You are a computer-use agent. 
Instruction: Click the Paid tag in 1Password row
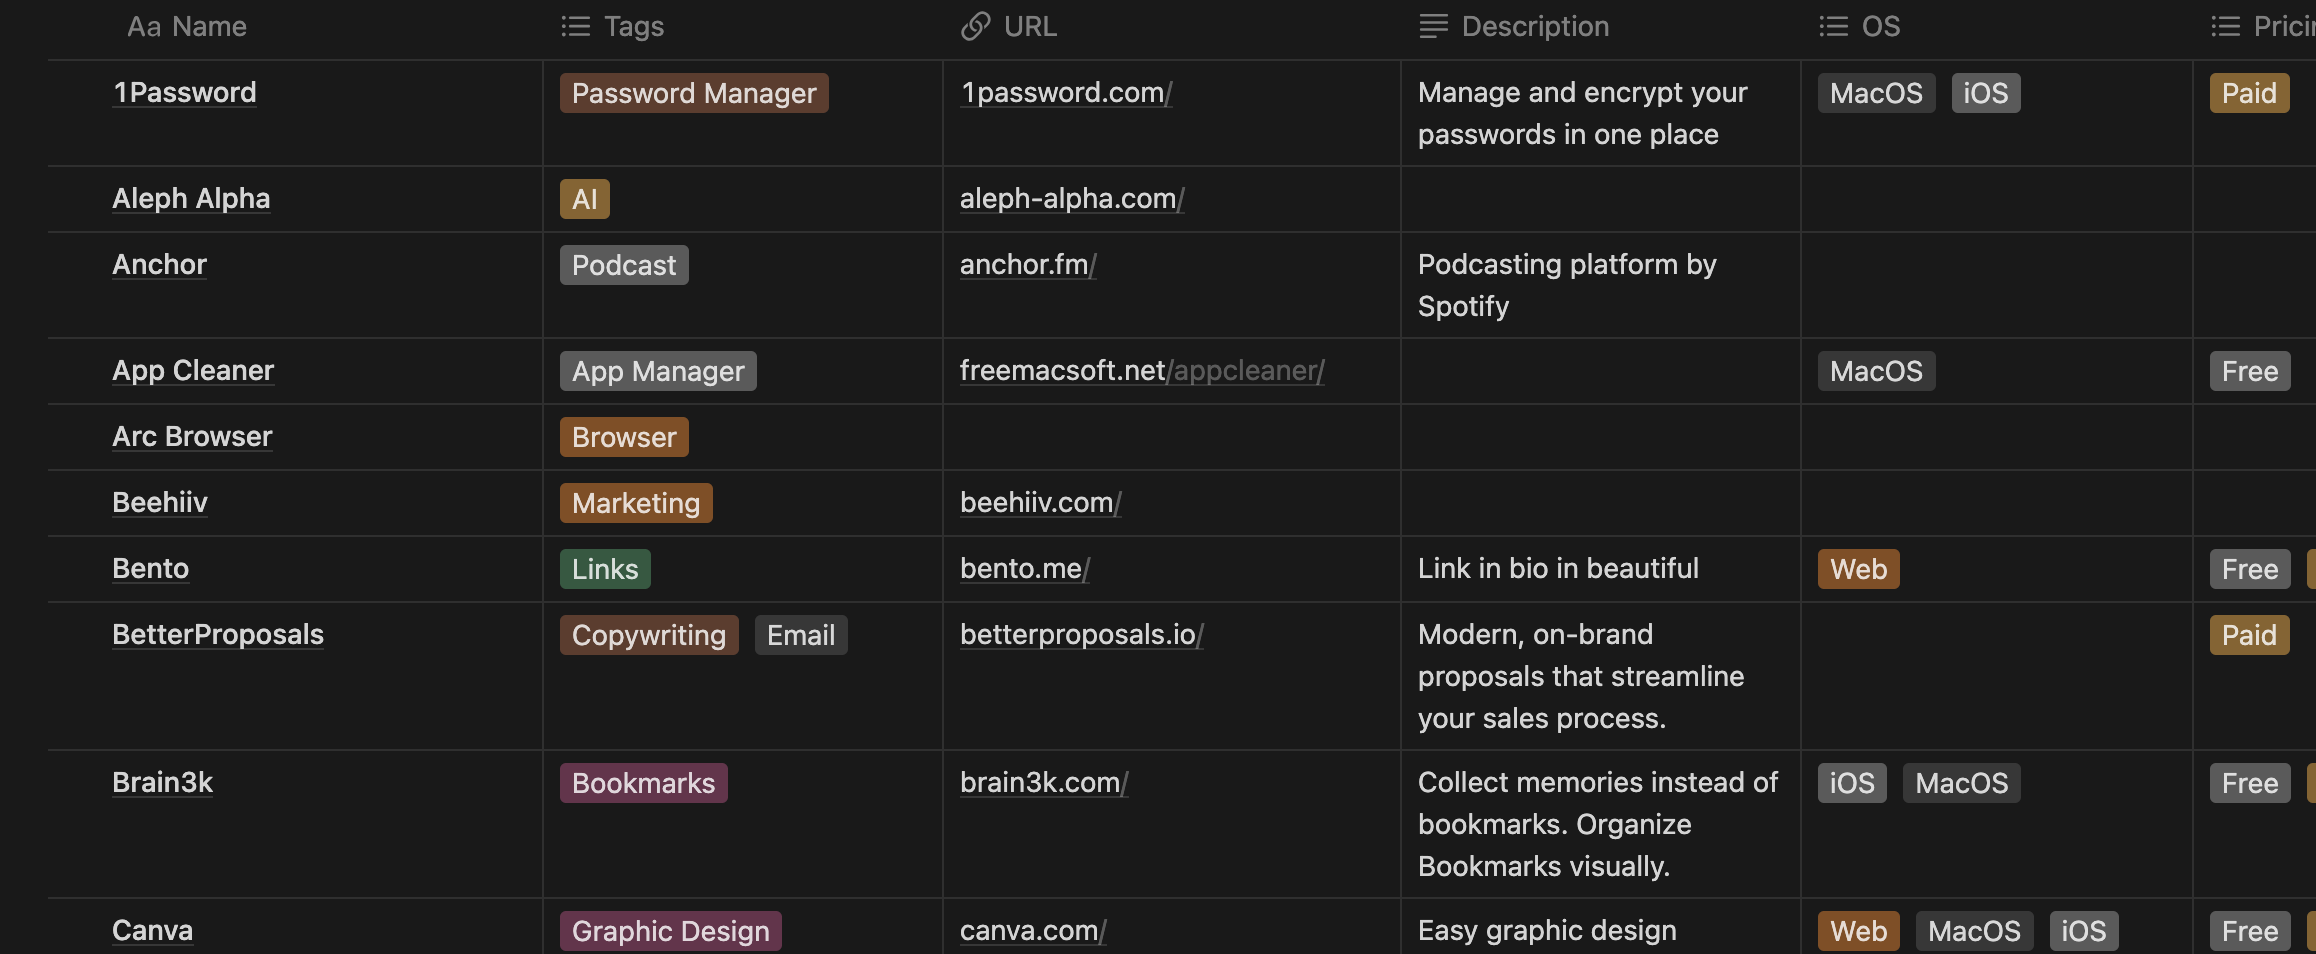pos(2250,93)
